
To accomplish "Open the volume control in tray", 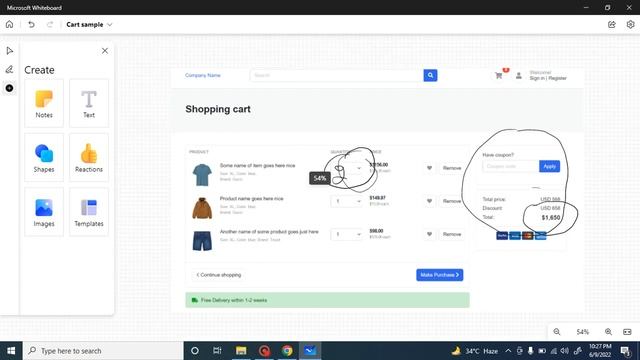I will (564, 351).
